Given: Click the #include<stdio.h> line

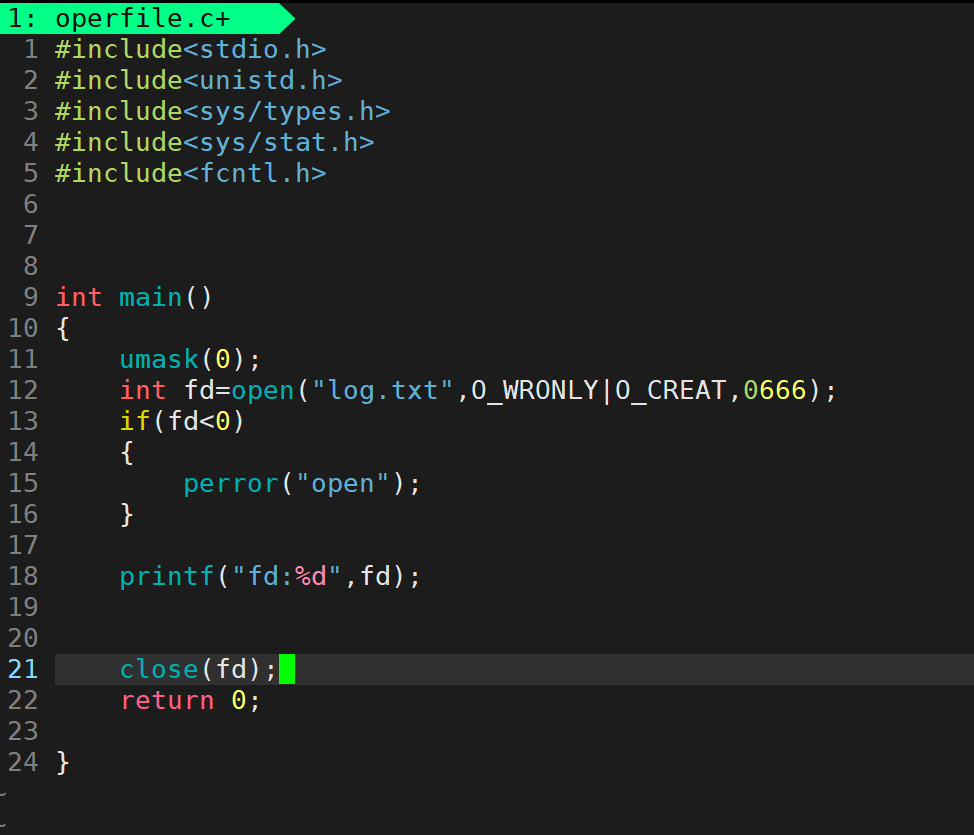Looking at the screenshot, I should [x=191, y=49].
